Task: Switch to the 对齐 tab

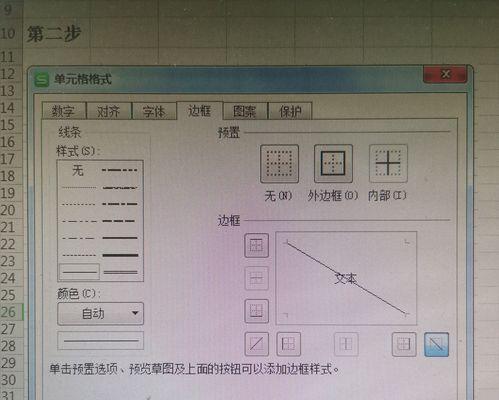Action: [109, 111]
